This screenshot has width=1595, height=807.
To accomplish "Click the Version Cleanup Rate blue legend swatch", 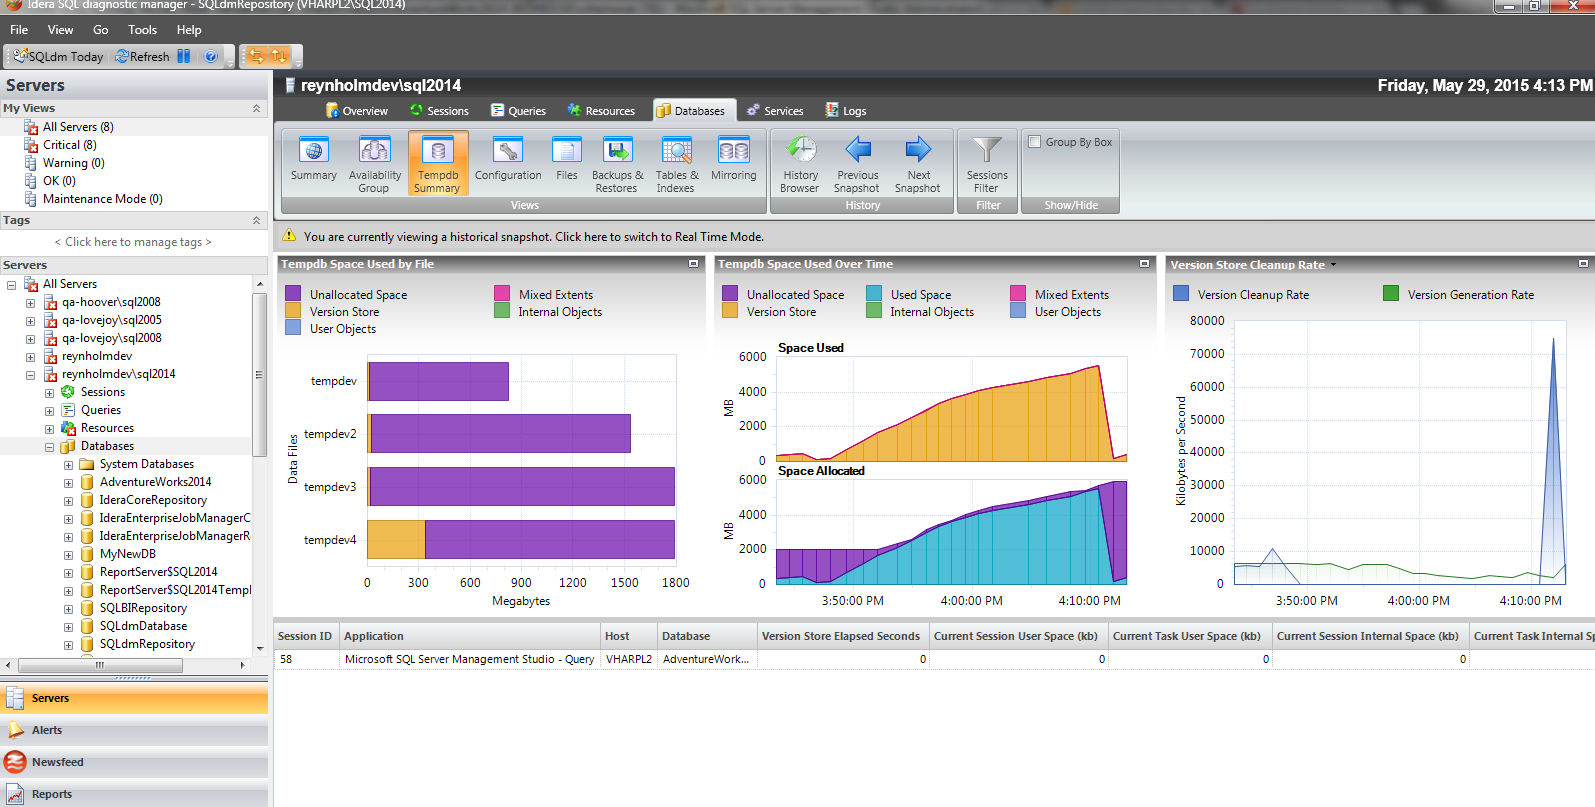I will (x=1181, y=293).
